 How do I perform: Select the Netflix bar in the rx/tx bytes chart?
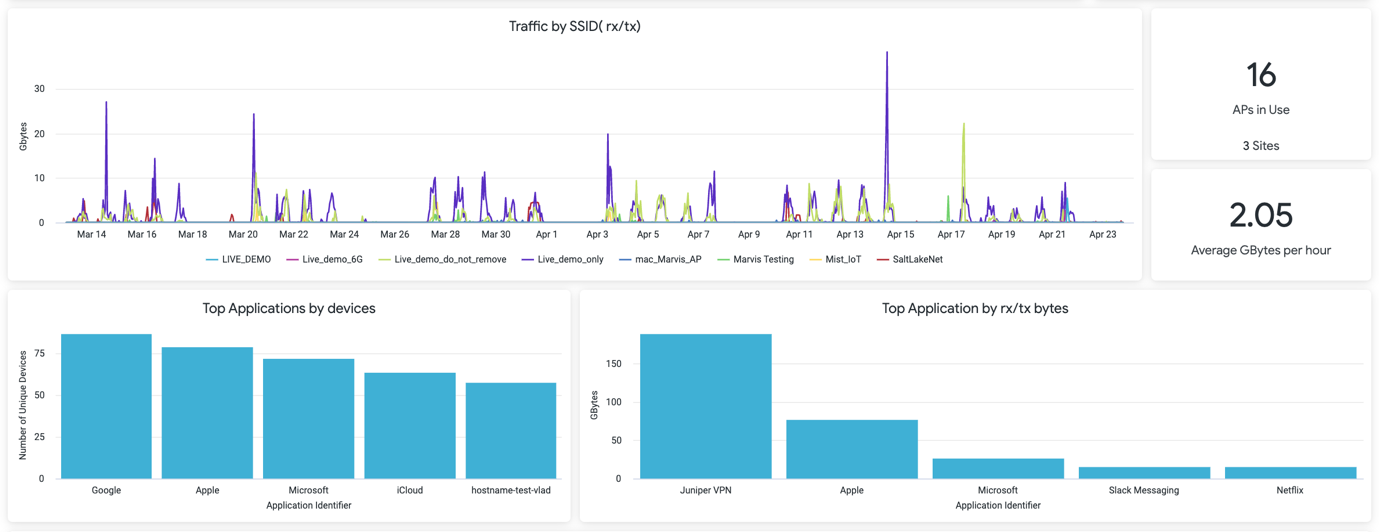1290,473
